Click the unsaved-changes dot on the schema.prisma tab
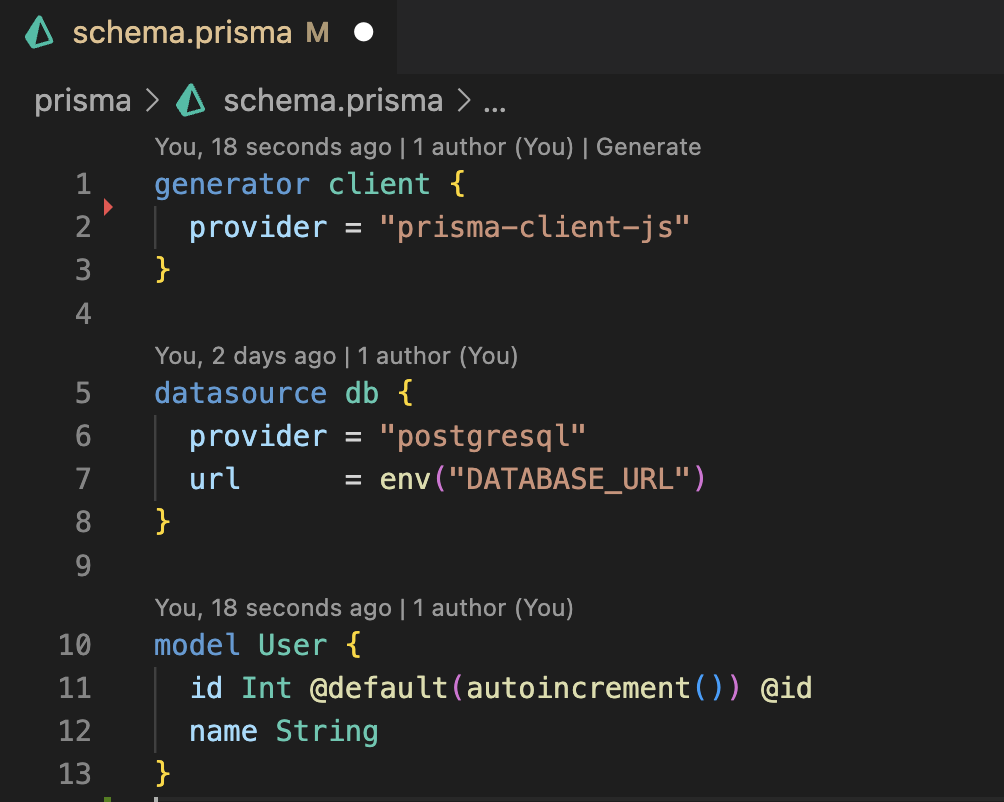 click(x=364, y=32)
